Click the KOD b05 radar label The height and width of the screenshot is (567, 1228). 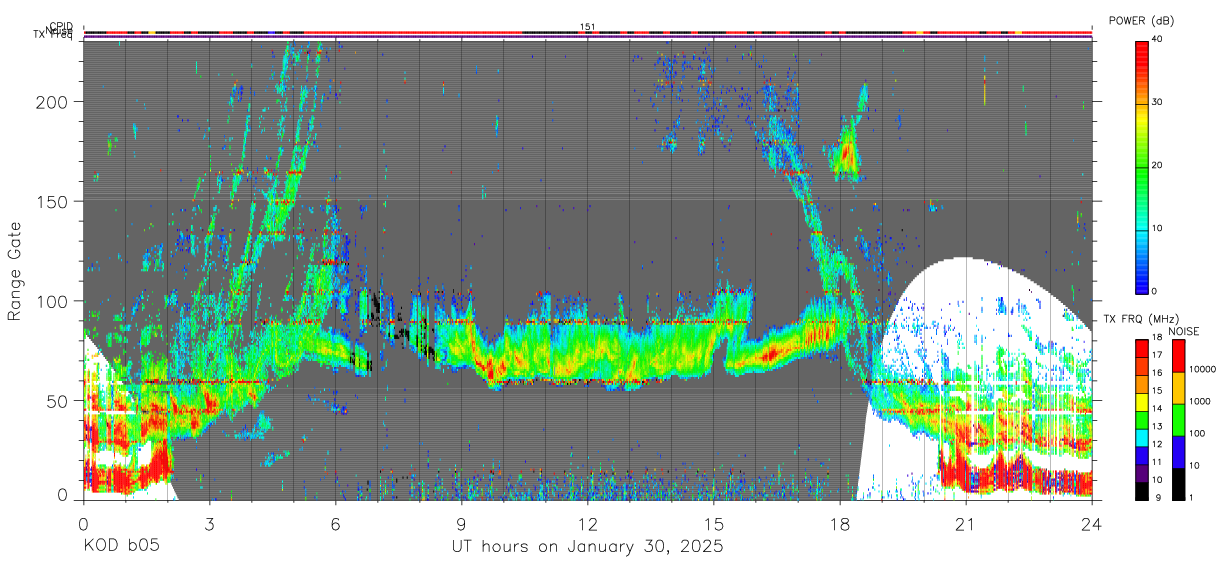point(121,547)
